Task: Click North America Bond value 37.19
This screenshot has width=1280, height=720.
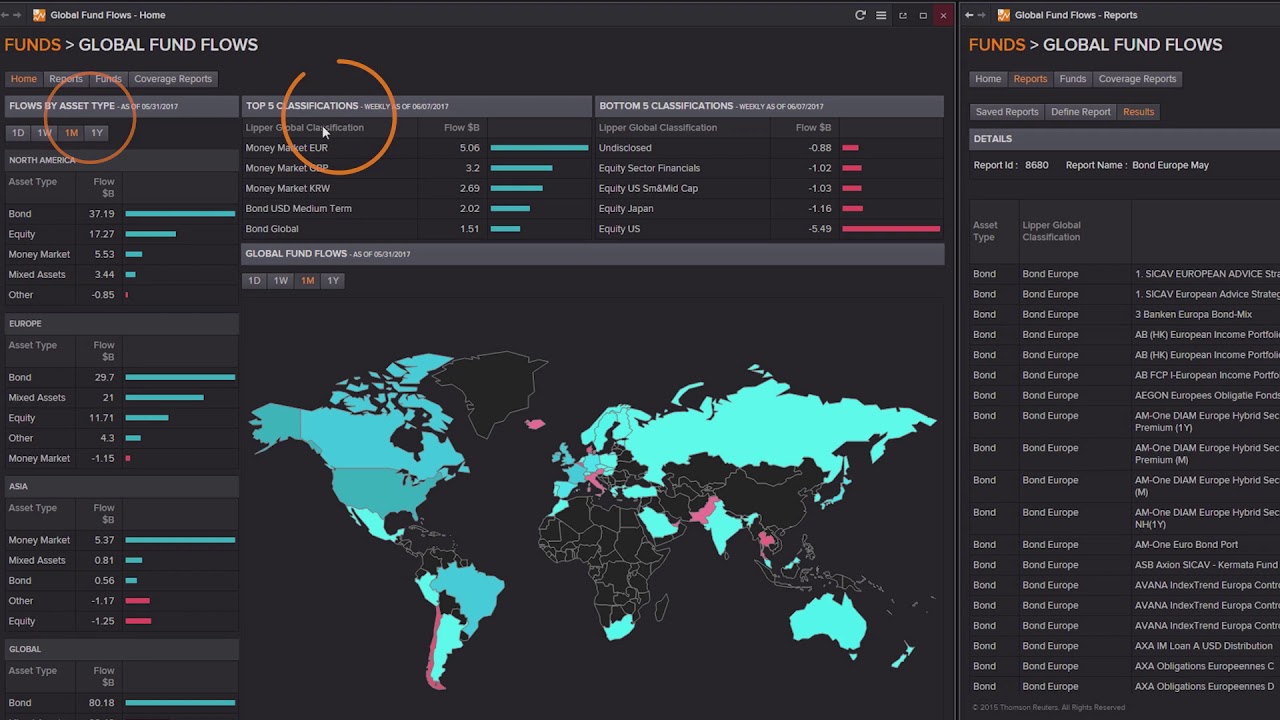Action: [101, 214]
